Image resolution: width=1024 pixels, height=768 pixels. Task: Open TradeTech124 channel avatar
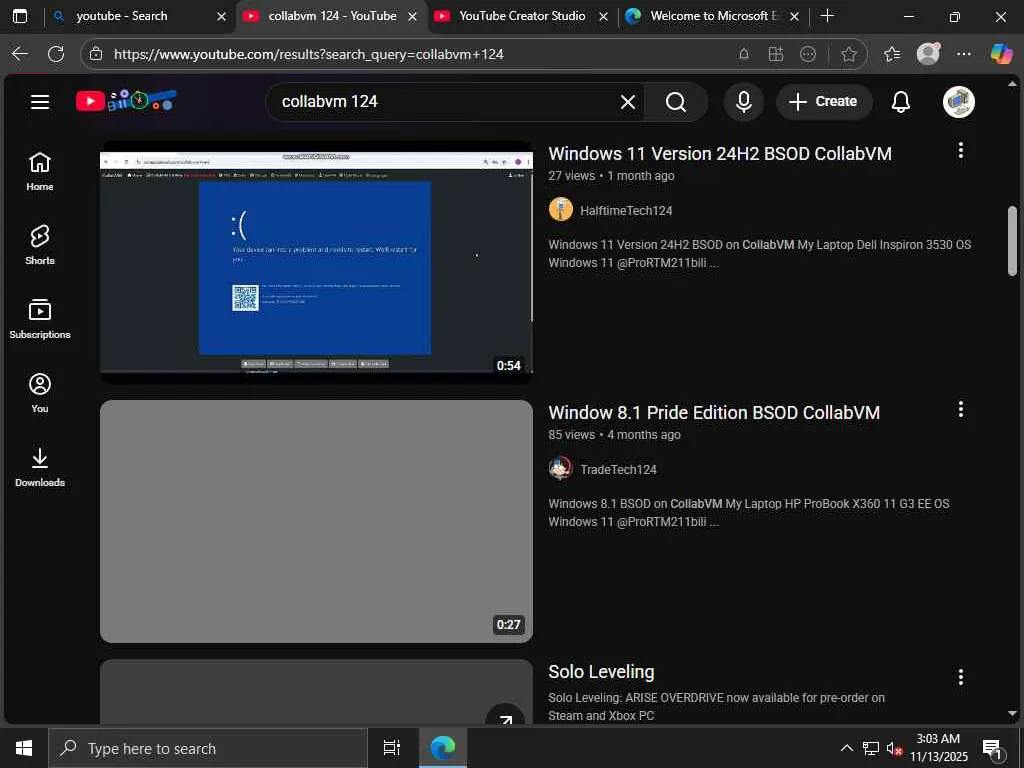tap(561, 469)
